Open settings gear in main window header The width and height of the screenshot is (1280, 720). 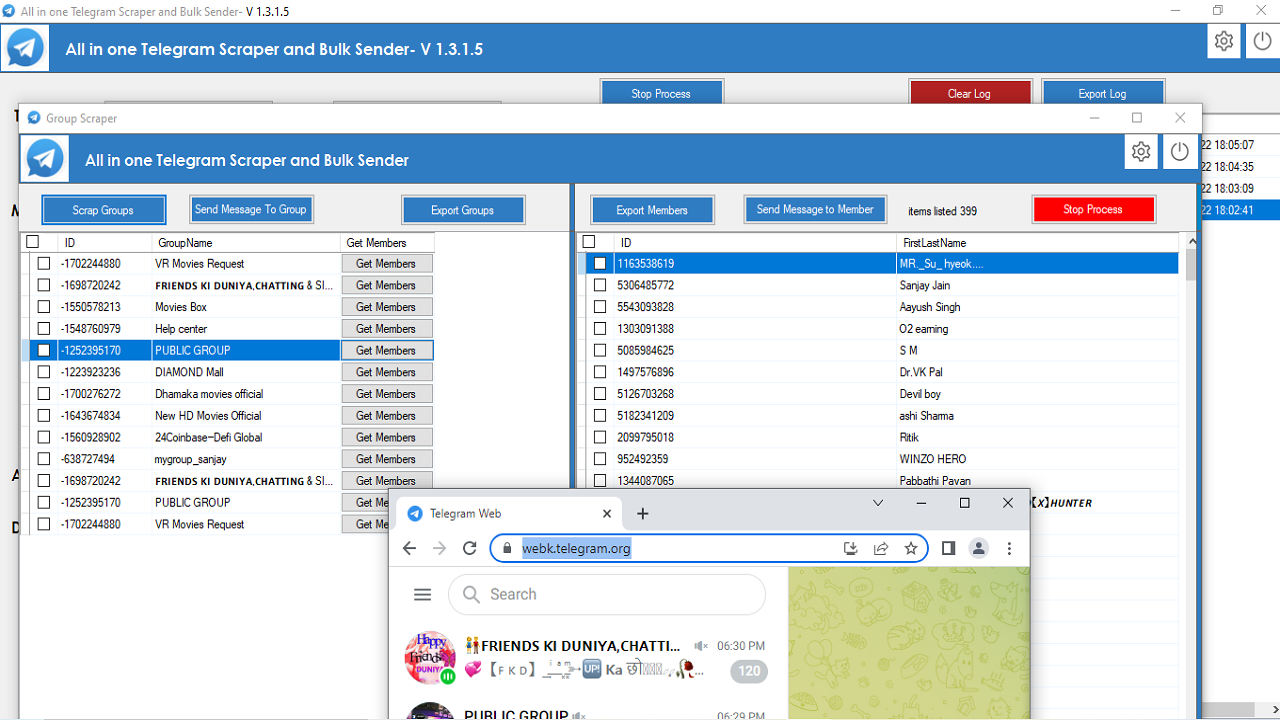click(x=1224, y=42)
